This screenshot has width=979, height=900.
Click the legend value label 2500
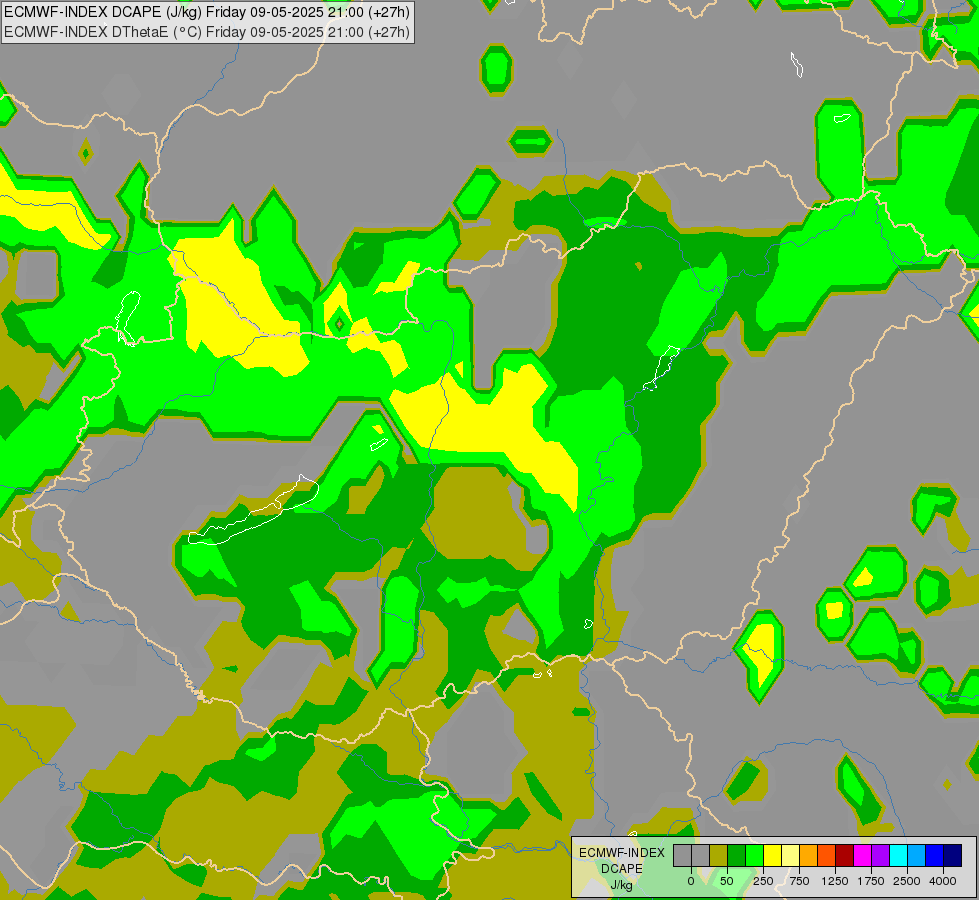pos(907,881)
